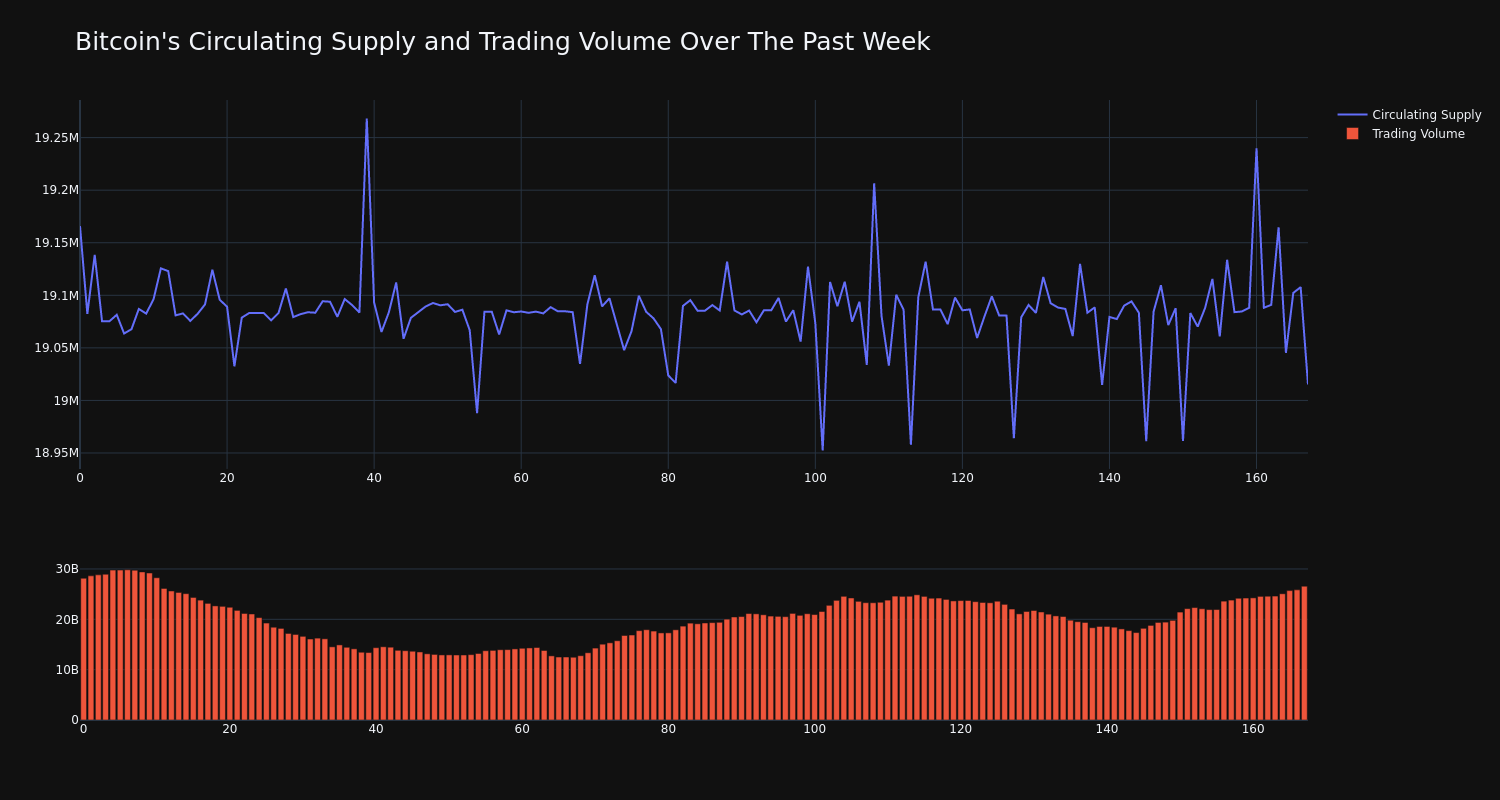
Task: Click the last trading volume bar
Action: (x=1304, y=653)
